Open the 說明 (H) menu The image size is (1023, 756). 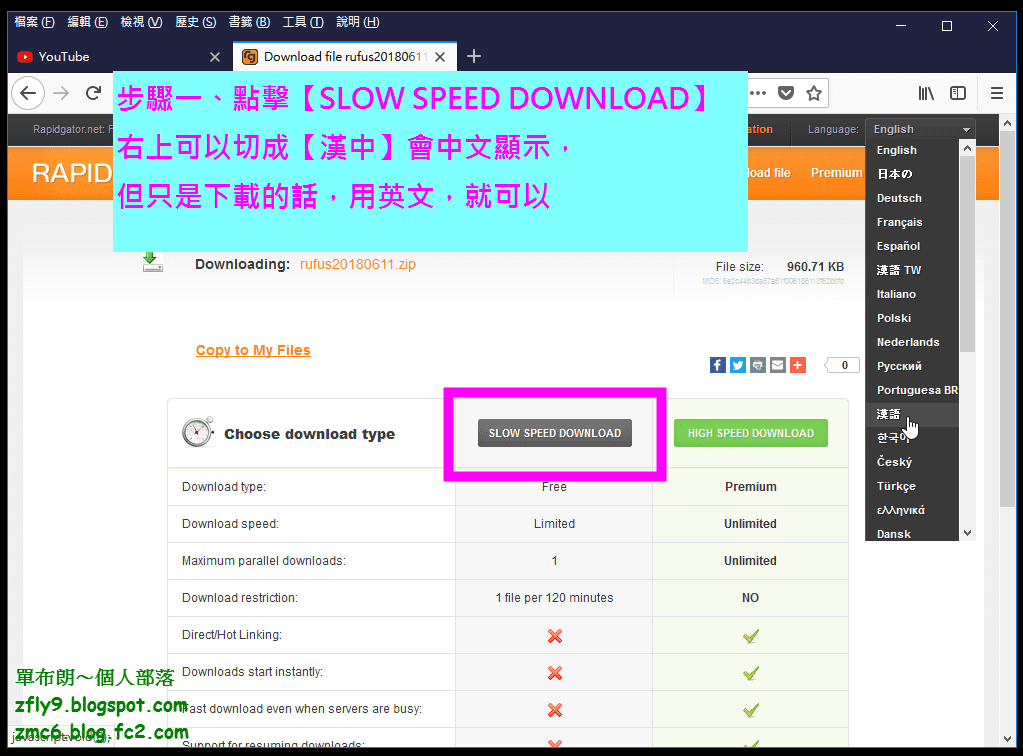point(358,22)
